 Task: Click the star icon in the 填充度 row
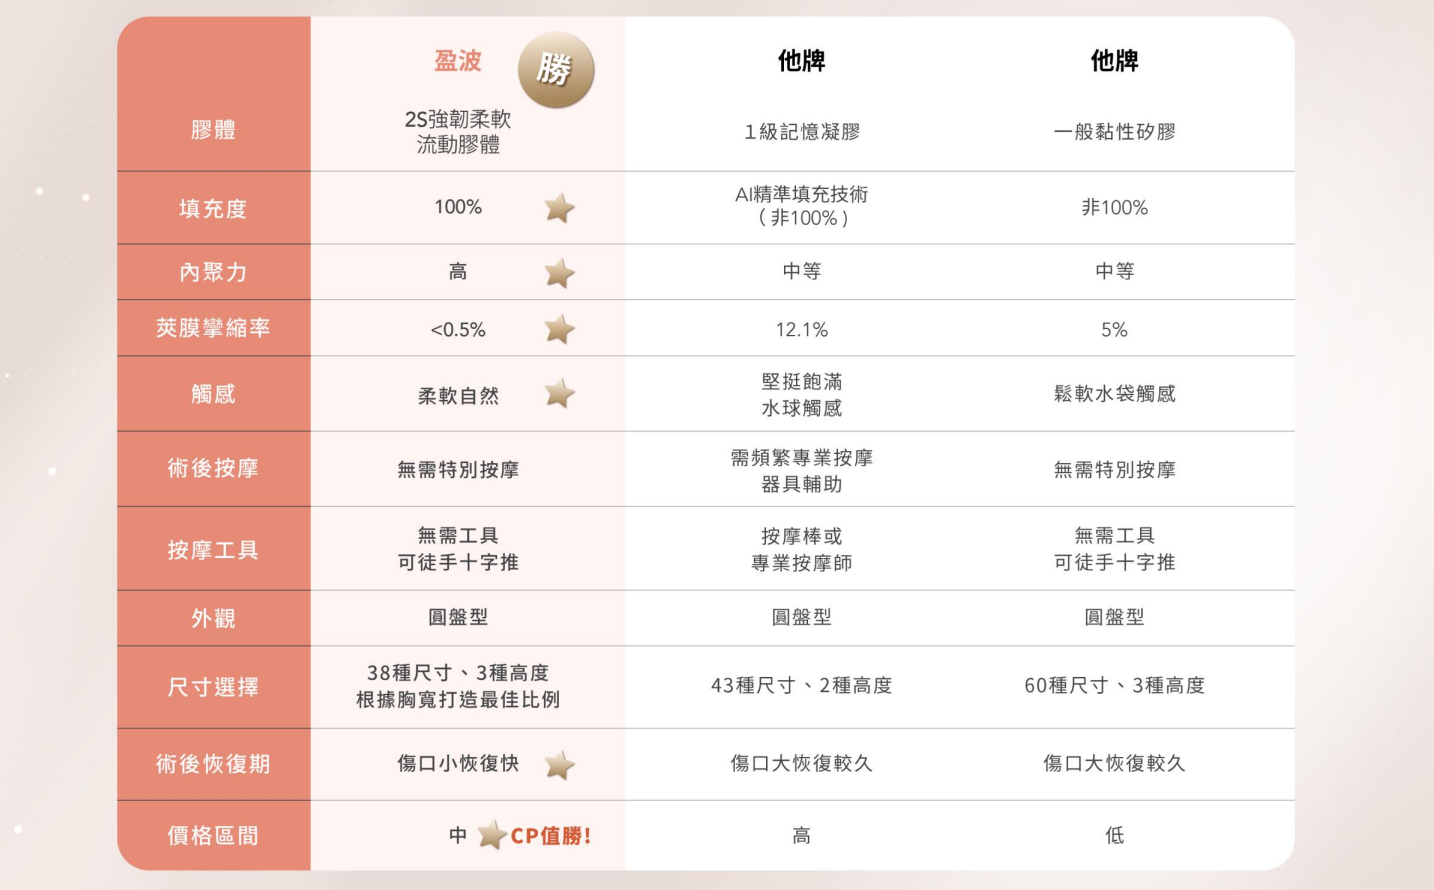pyautogui.click(x=560, y=208)
